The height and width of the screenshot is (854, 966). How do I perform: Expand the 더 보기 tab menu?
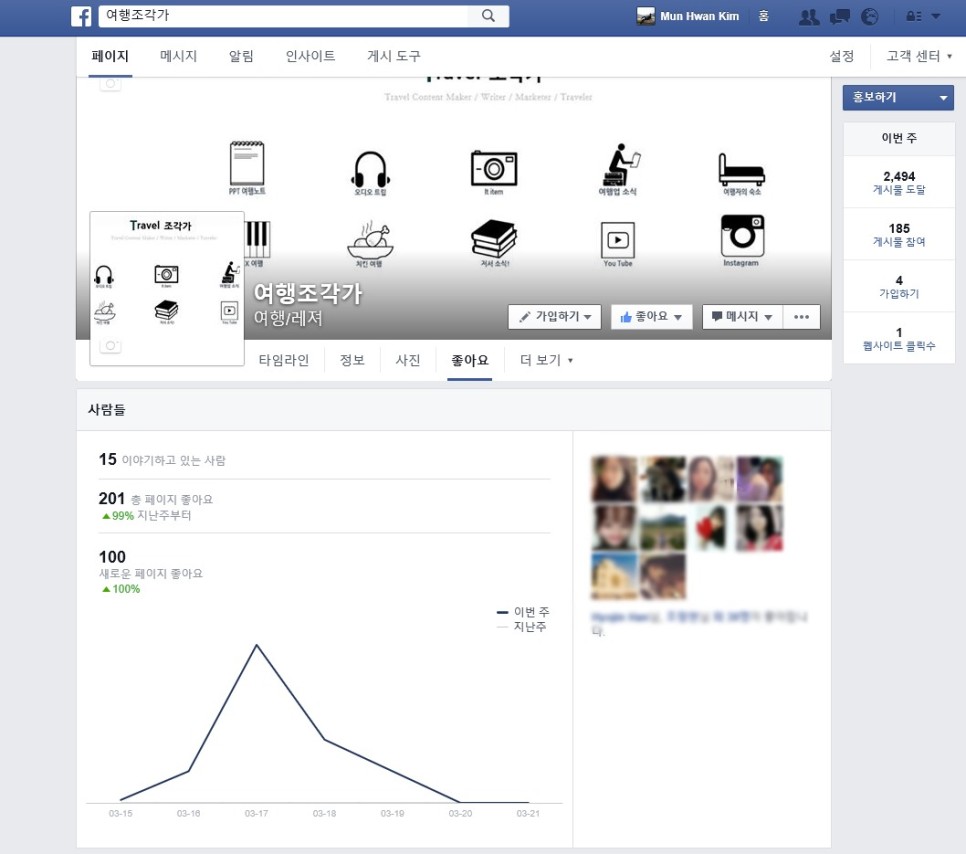[x=546, y=360]
